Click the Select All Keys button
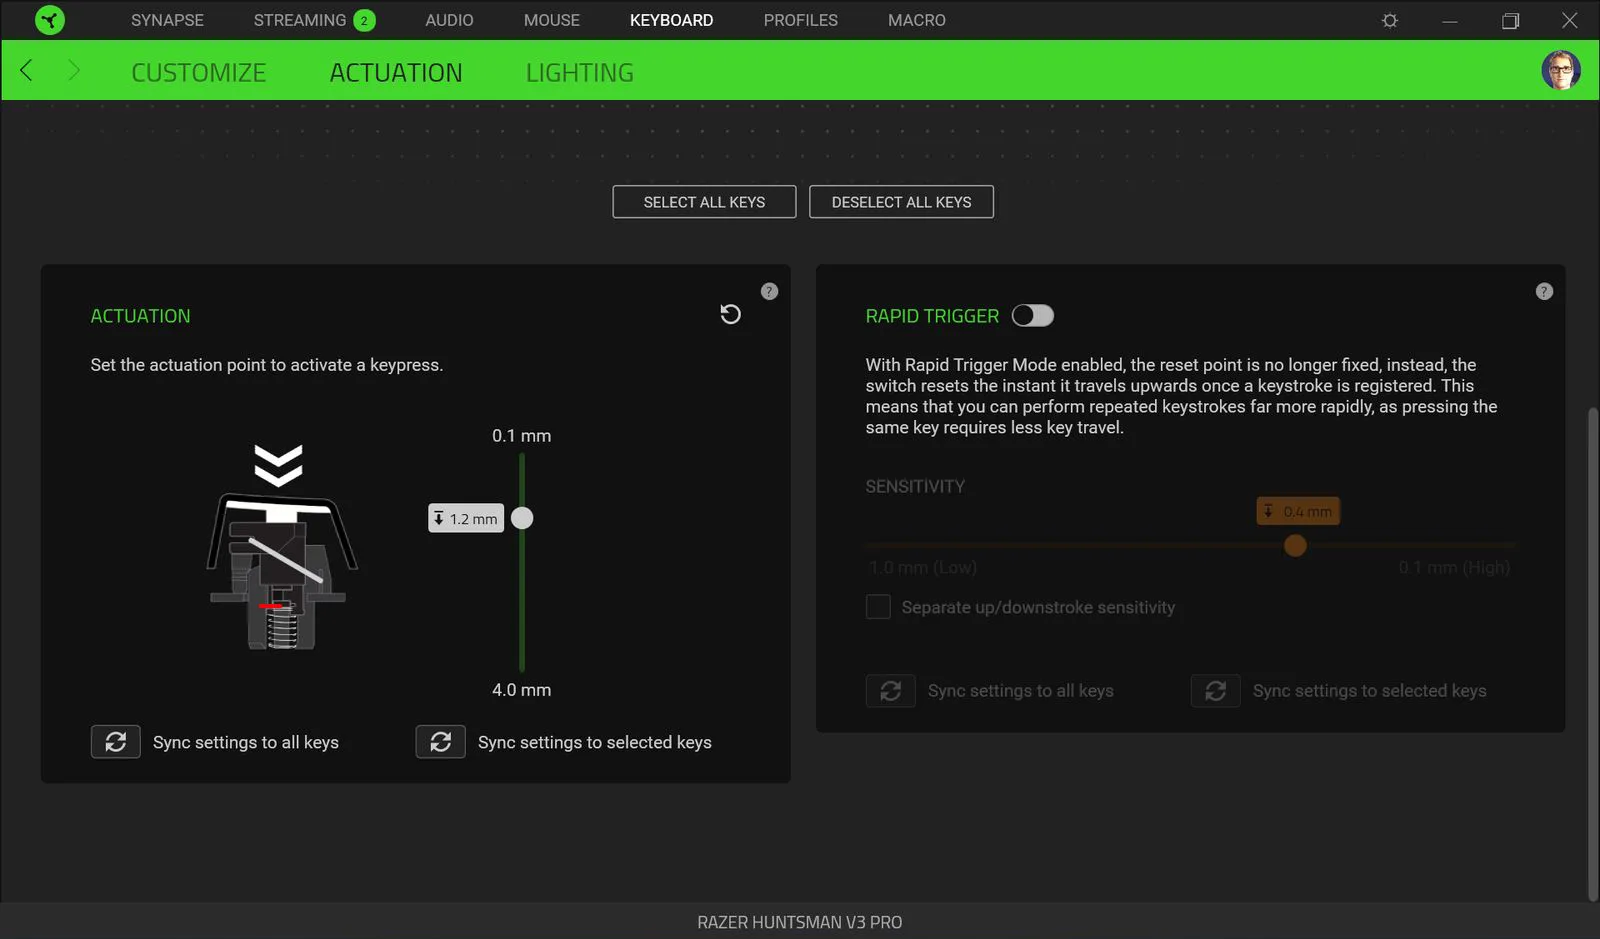The height and width of the screenshot is (939, 1600). (704, 202)
